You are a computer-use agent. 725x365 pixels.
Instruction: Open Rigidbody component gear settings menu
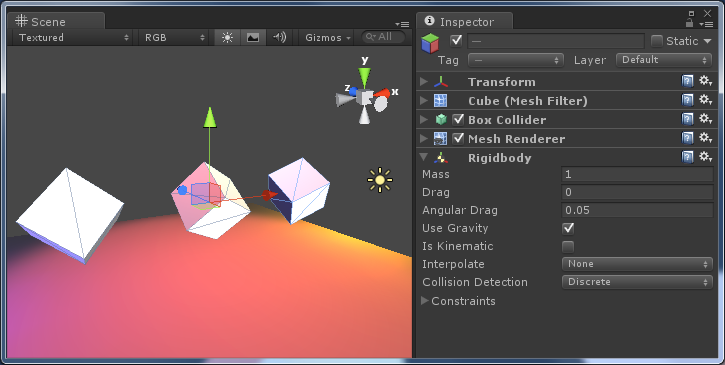[706, 157]
